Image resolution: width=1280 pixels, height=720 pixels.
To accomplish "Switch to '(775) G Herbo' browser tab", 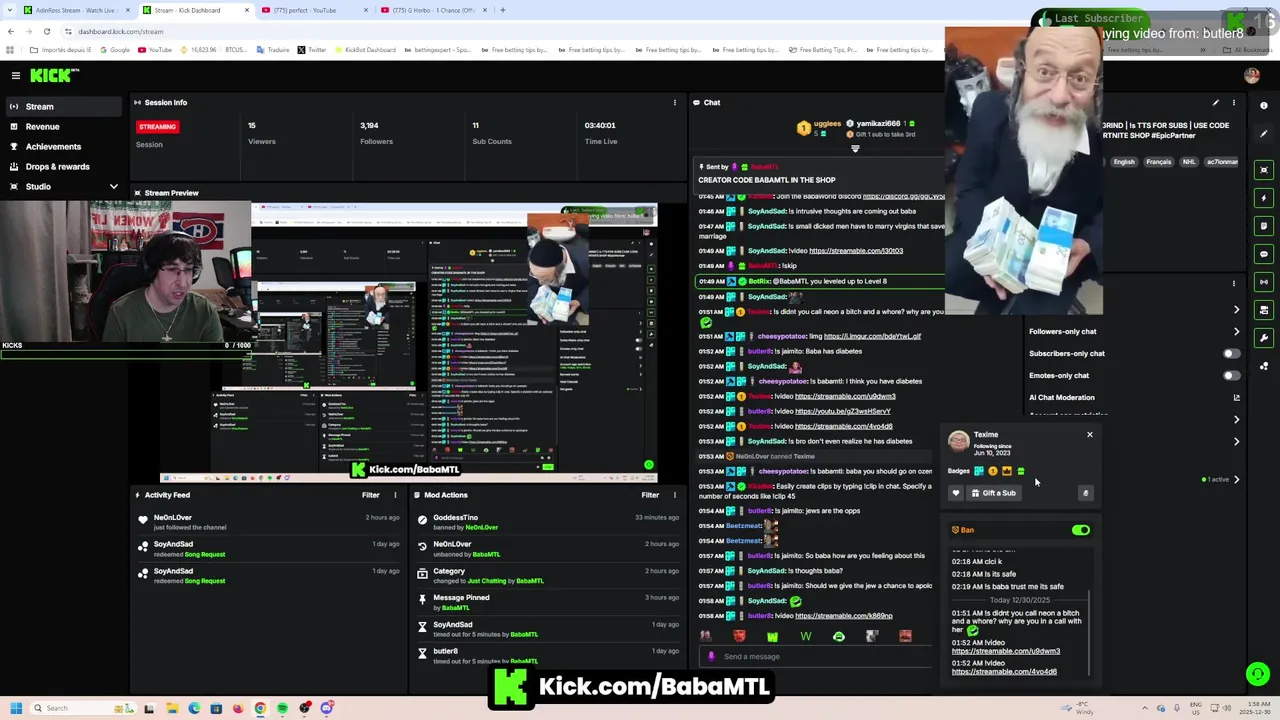I will tap(432, 10).
